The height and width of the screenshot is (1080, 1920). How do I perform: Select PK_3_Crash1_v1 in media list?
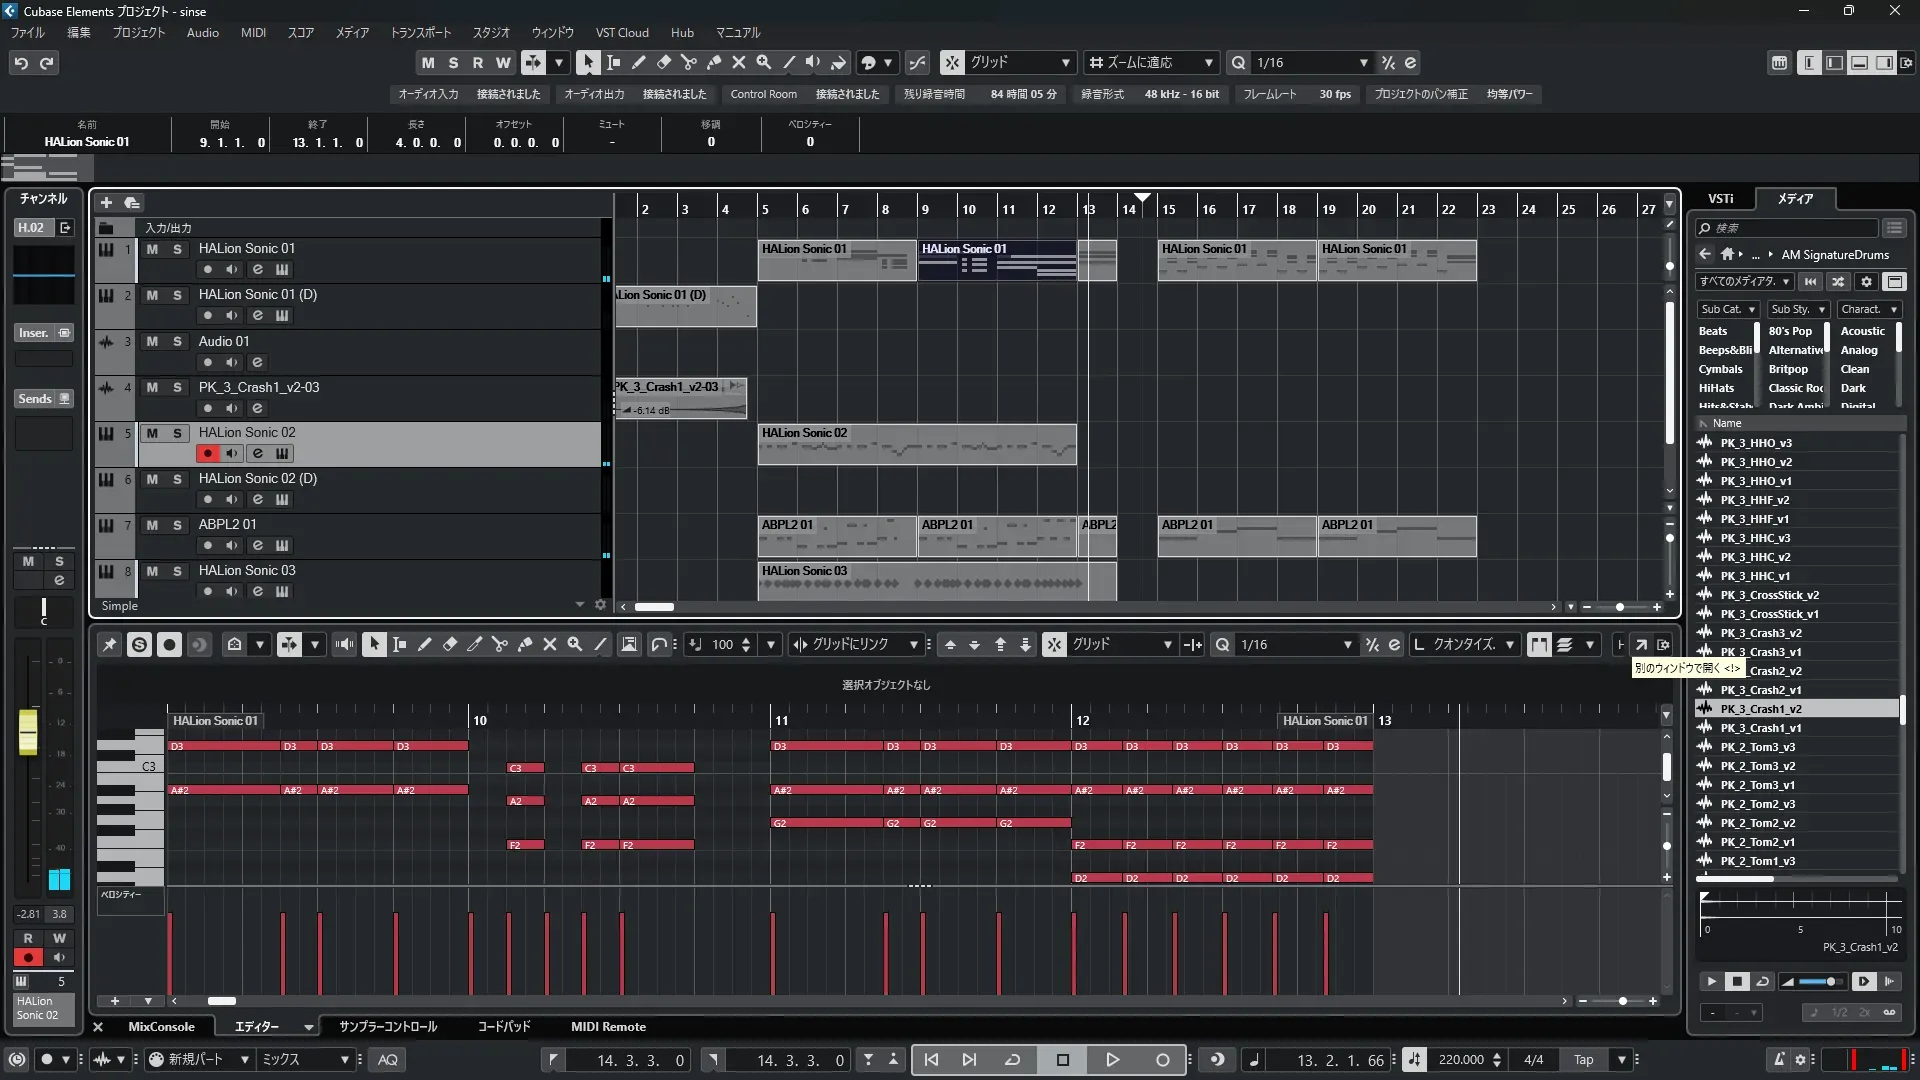[x=1760, y=728]
